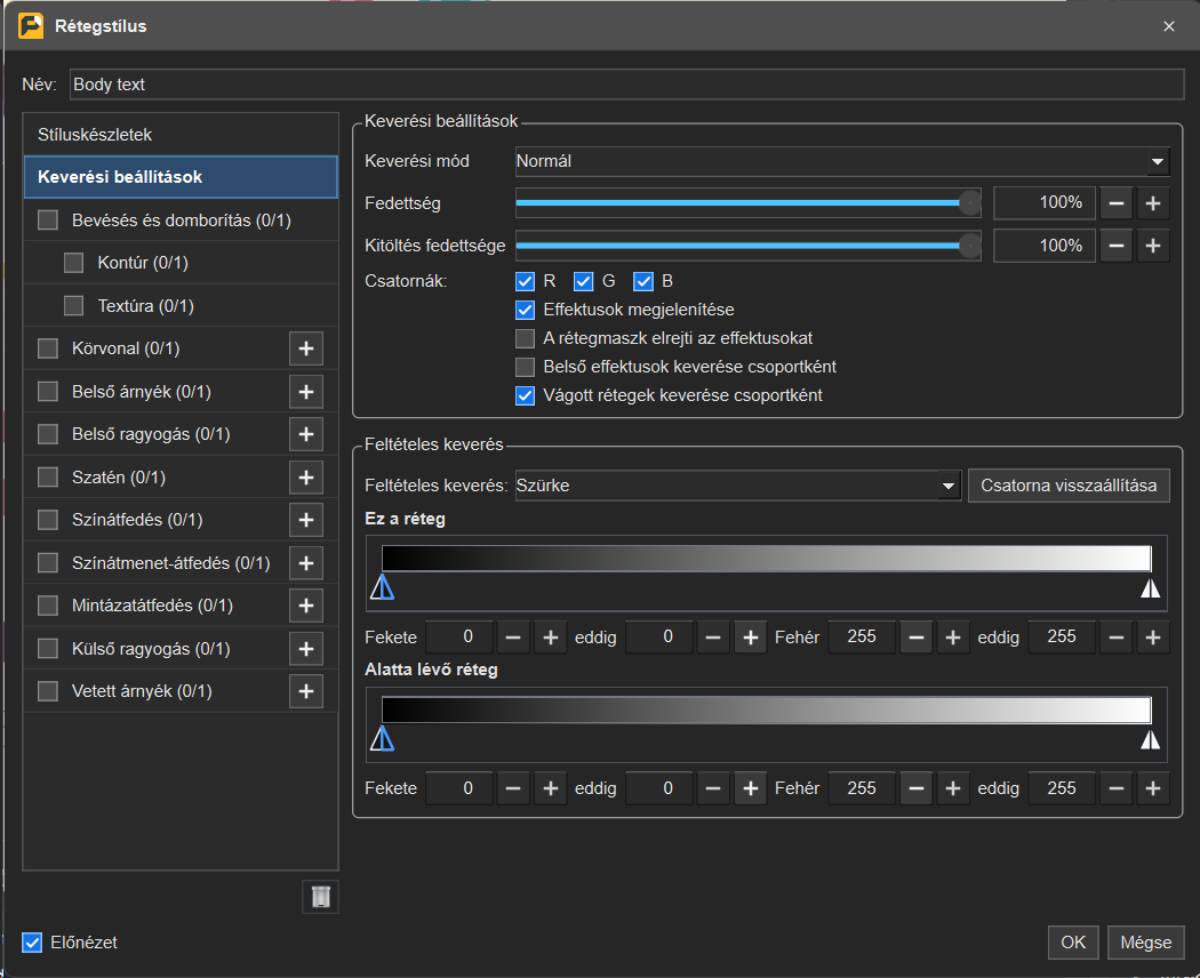Click the white triangle handle under Alatta lévő réteg
The width and height of the screenshot is (1200, 978).
1151,740
